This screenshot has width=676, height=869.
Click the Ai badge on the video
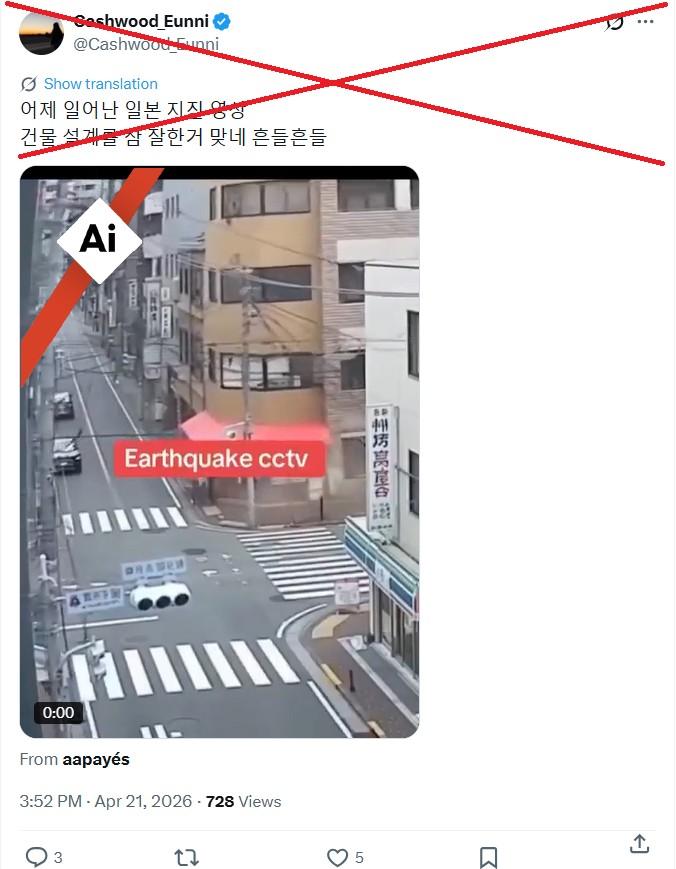coord(99,239)
